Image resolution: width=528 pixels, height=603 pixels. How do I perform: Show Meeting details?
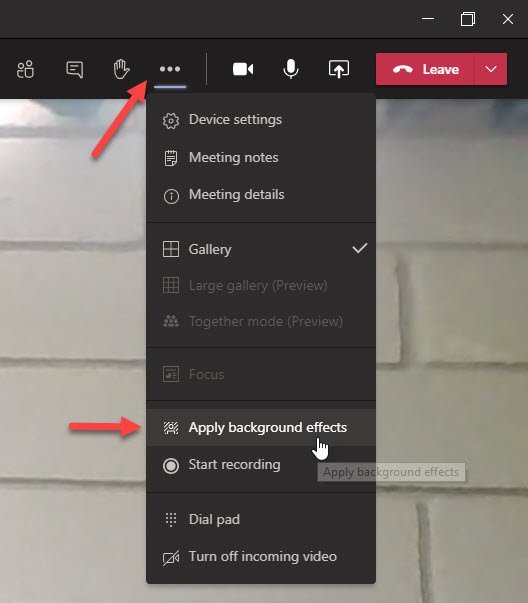[261, 195]
